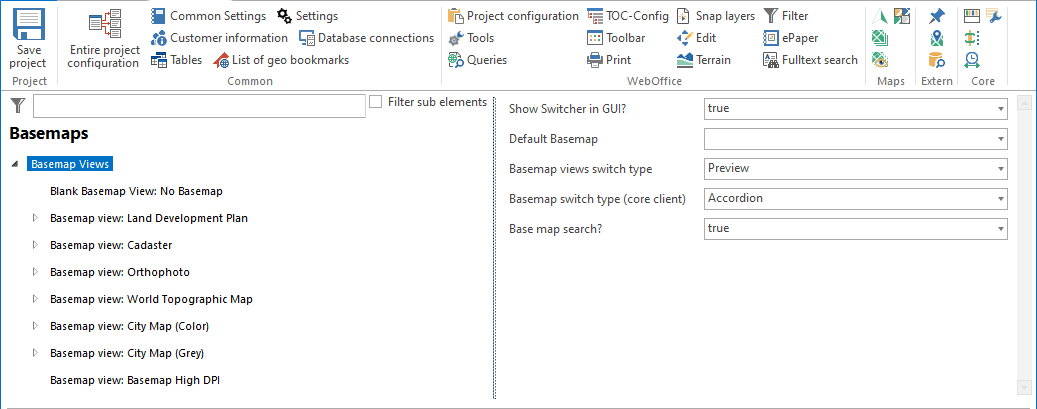Select Basemap view: World Topographic Map row
Viewport: 1037px width, 409px height.
(x=151, y=299)
